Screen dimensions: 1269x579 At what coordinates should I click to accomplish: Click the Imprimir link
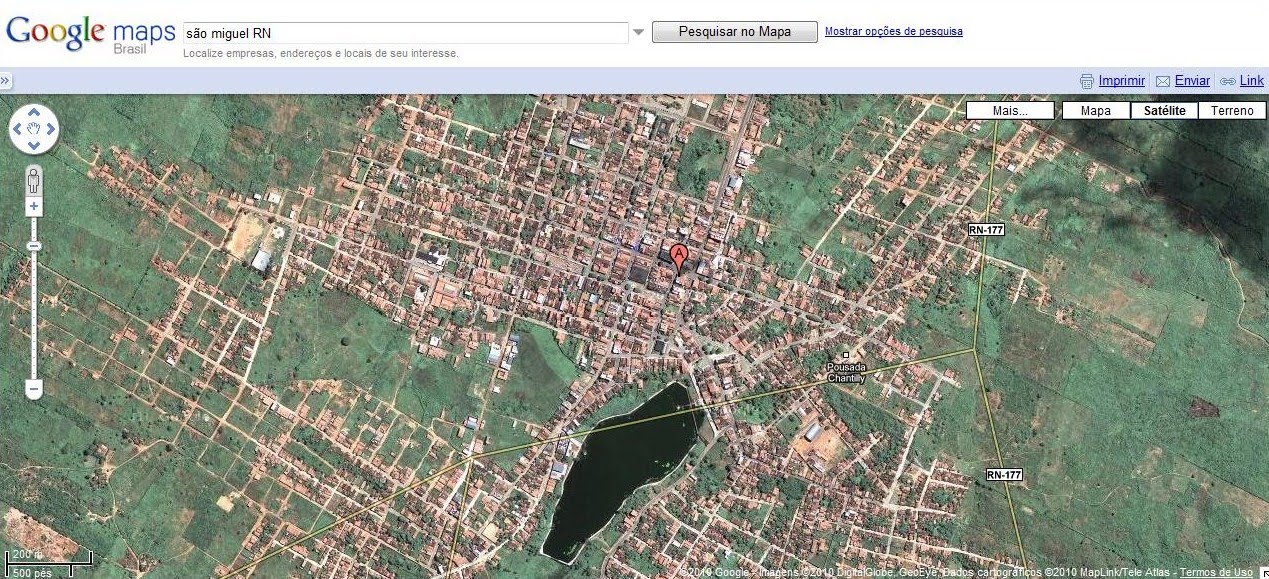[x=1122, y=81]
